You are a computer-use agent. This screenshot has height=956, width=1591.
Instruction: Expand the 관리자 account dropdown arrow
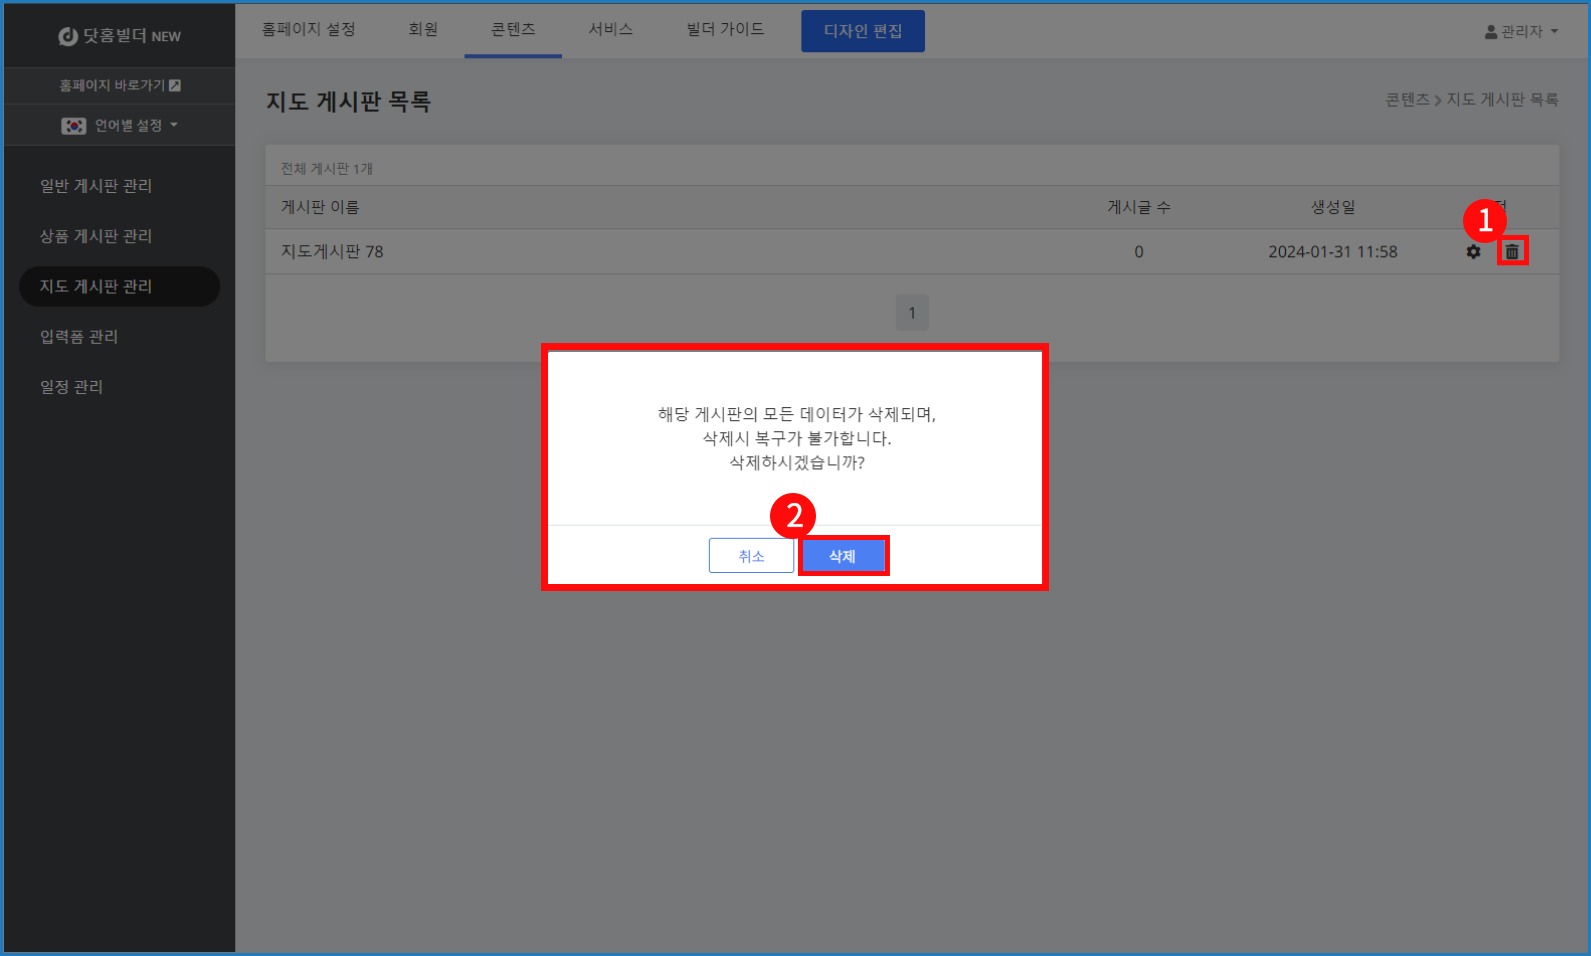click(1554, 32)
